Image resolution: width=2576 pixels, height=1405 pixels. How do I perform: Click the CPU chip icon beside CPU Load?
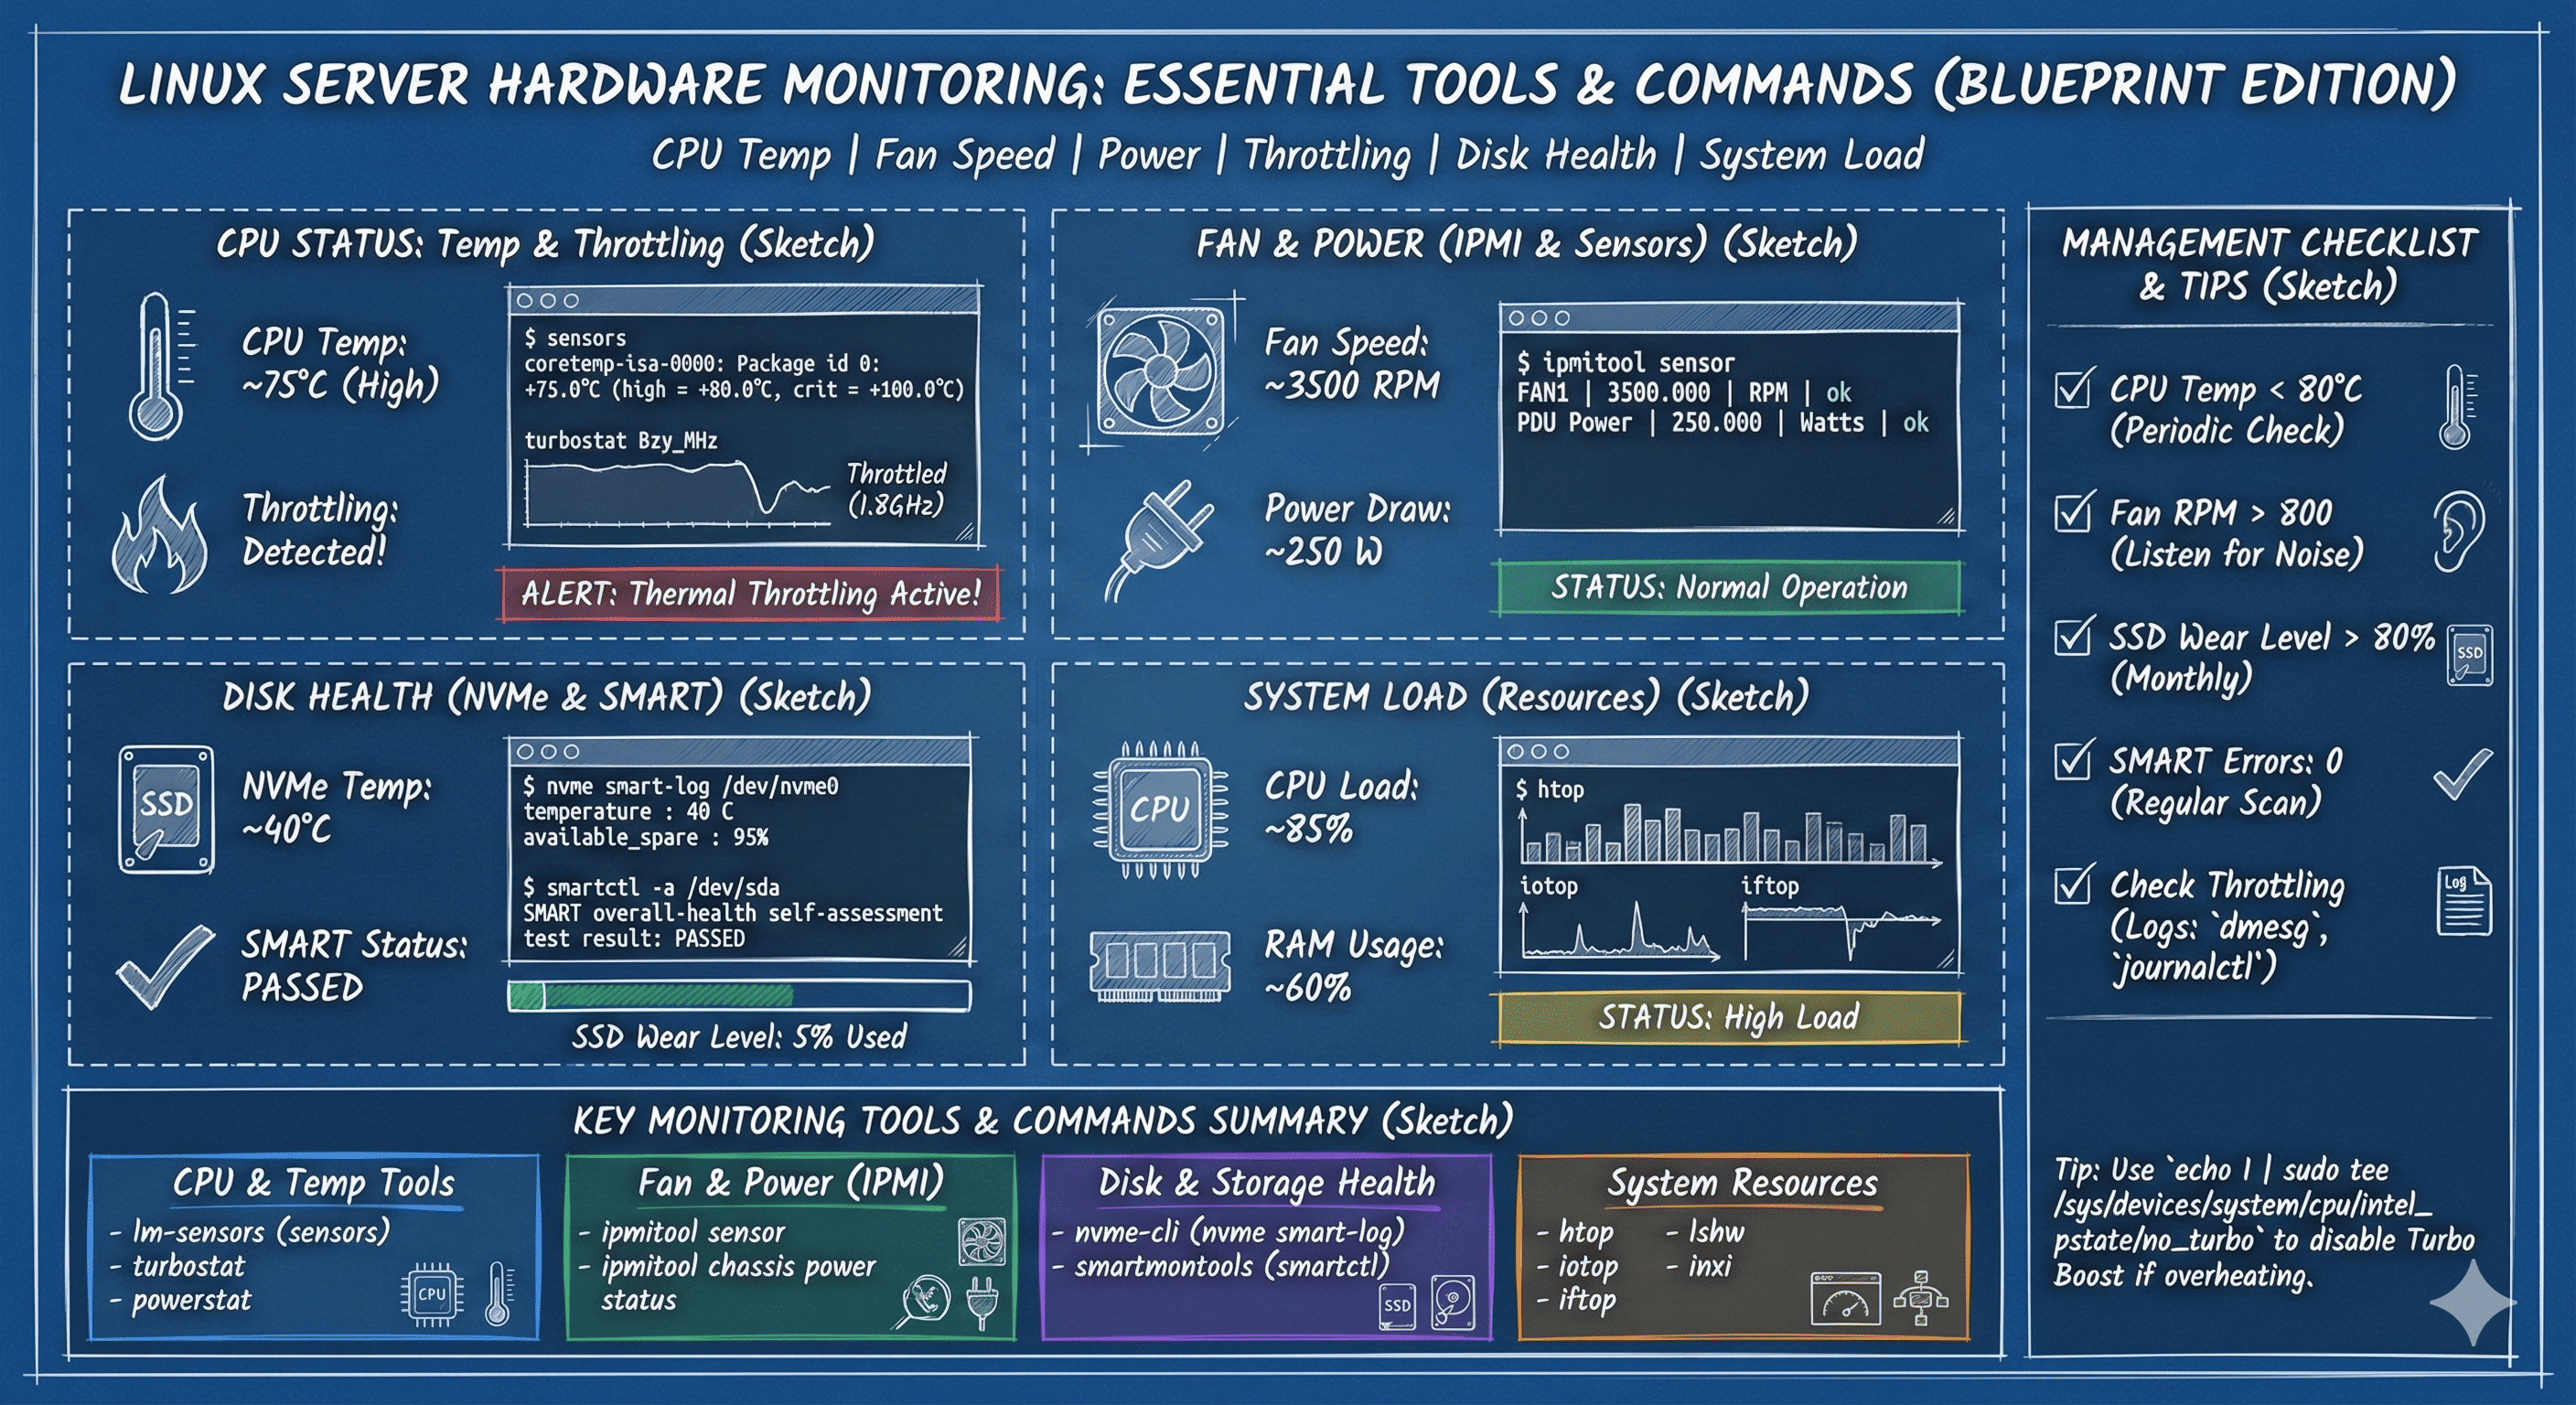pos(1160,809)
